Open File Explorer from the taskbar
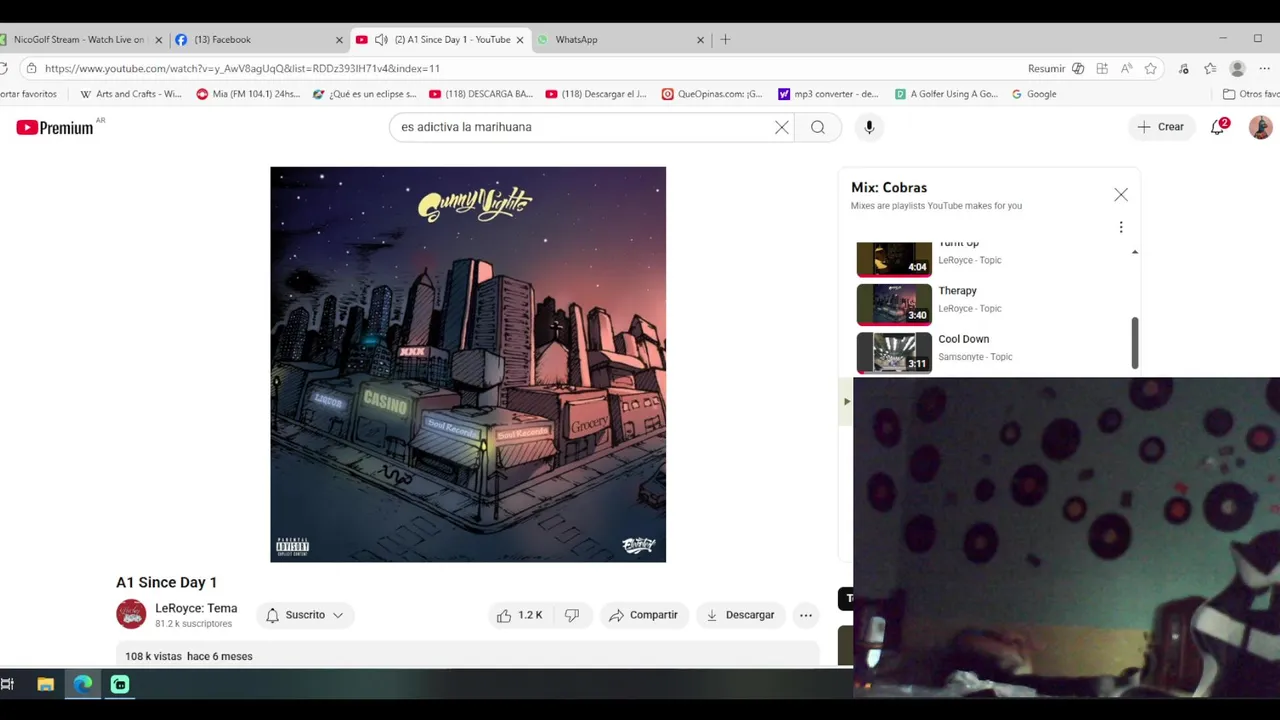 [x=45, y=684]
